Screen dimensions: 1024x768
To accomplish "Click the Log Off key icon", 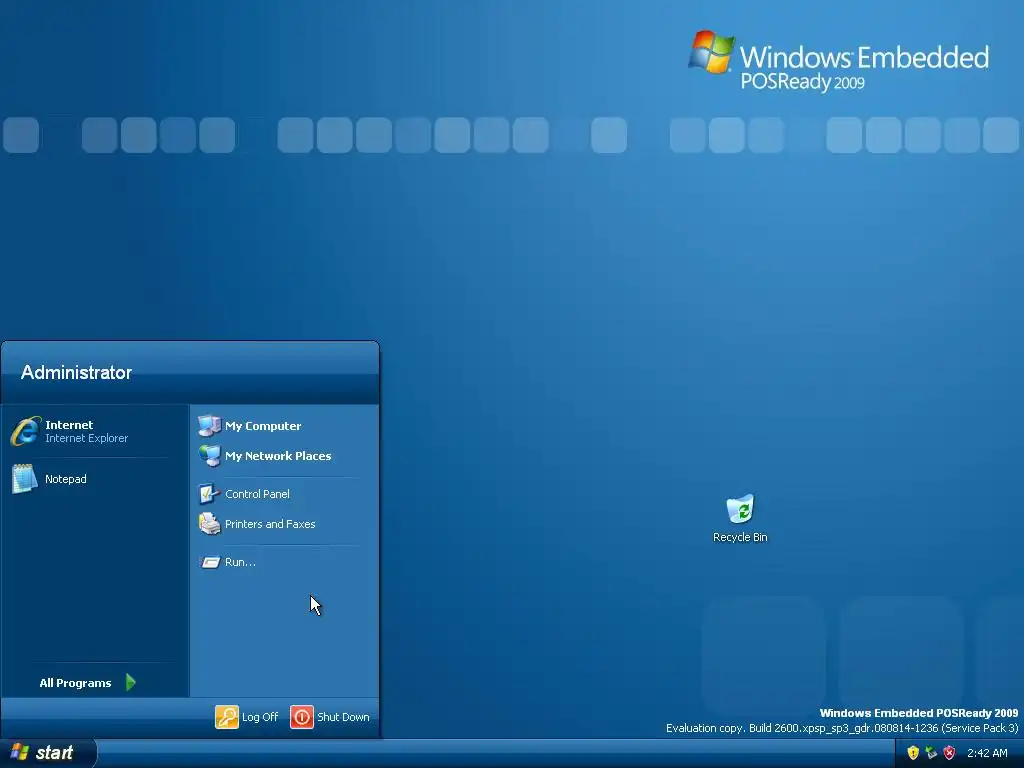I will 227,716.
